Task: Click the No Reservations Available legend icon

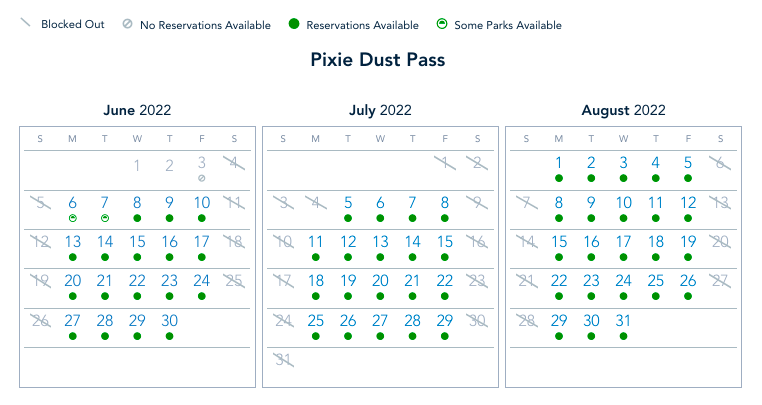Action: point(126,24)
